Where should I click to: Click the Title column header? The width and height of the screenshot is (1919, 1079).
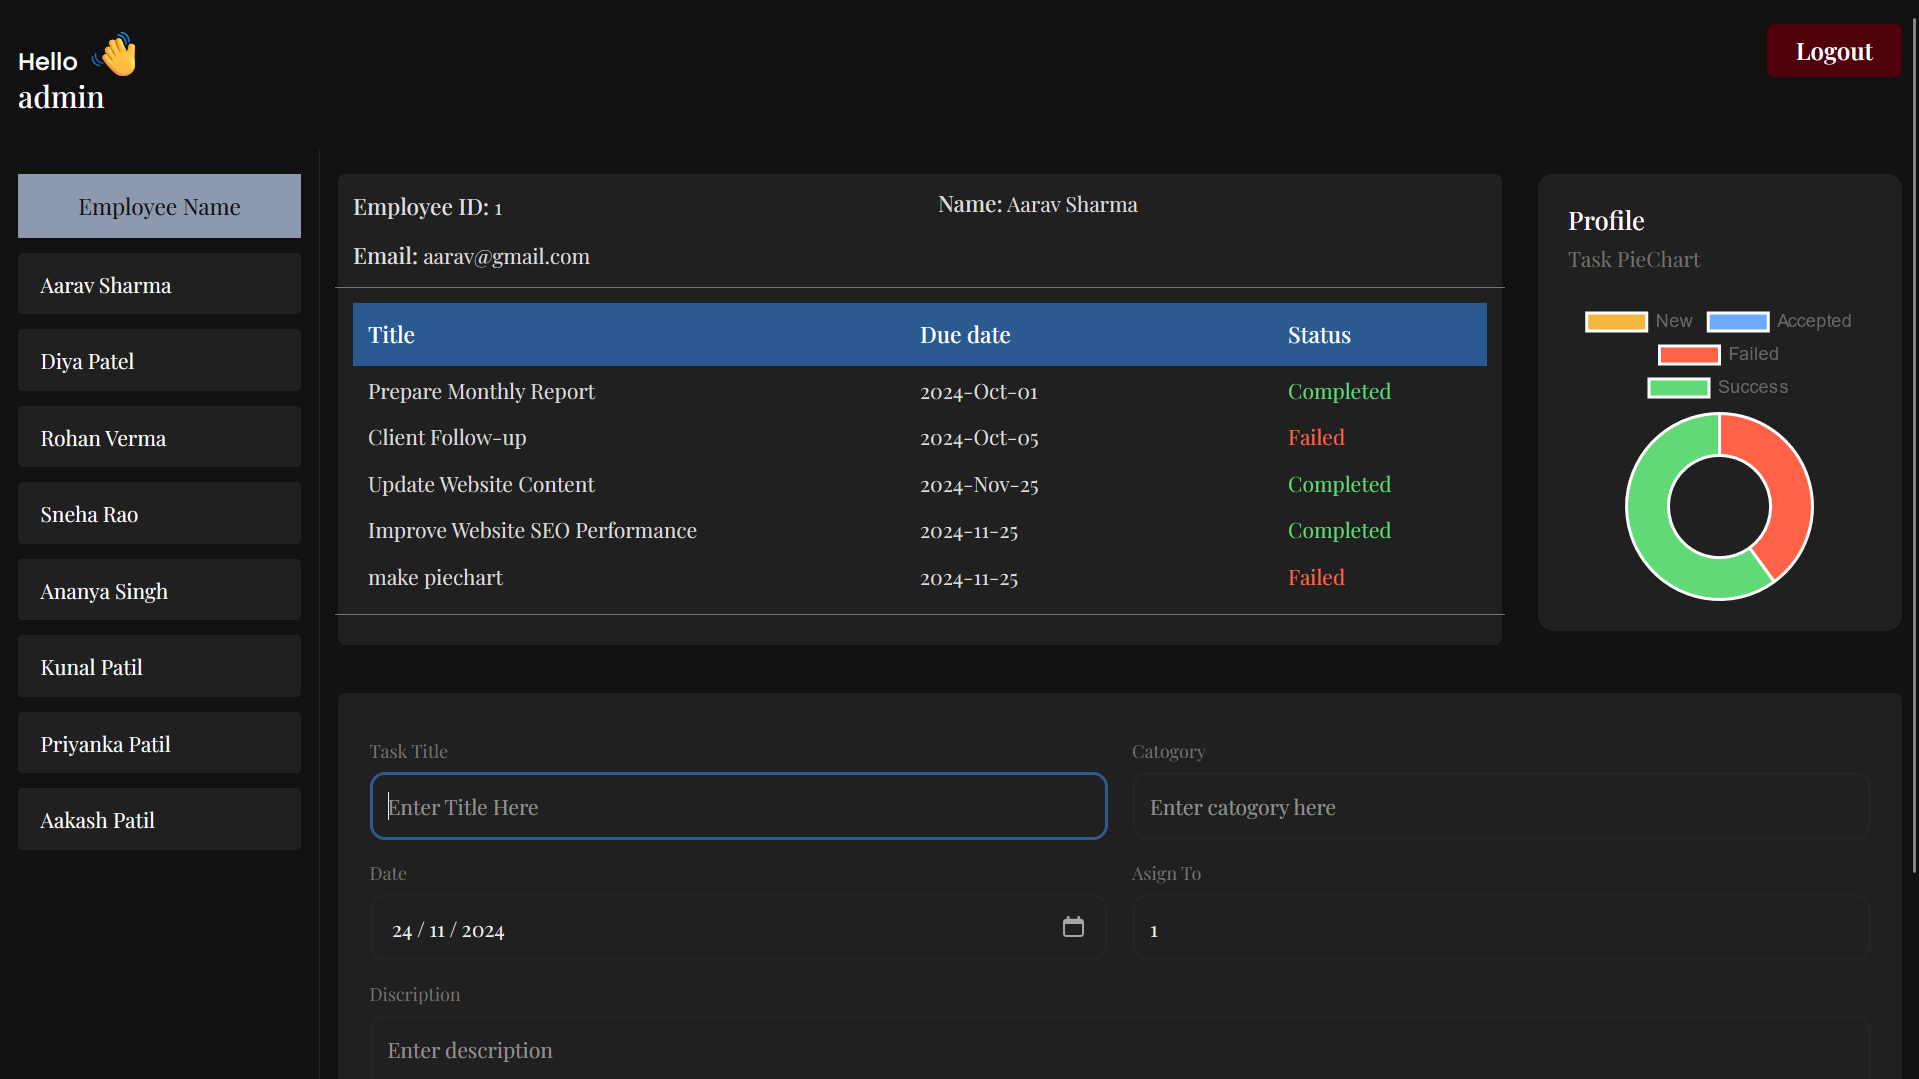[x=391, y=335]
